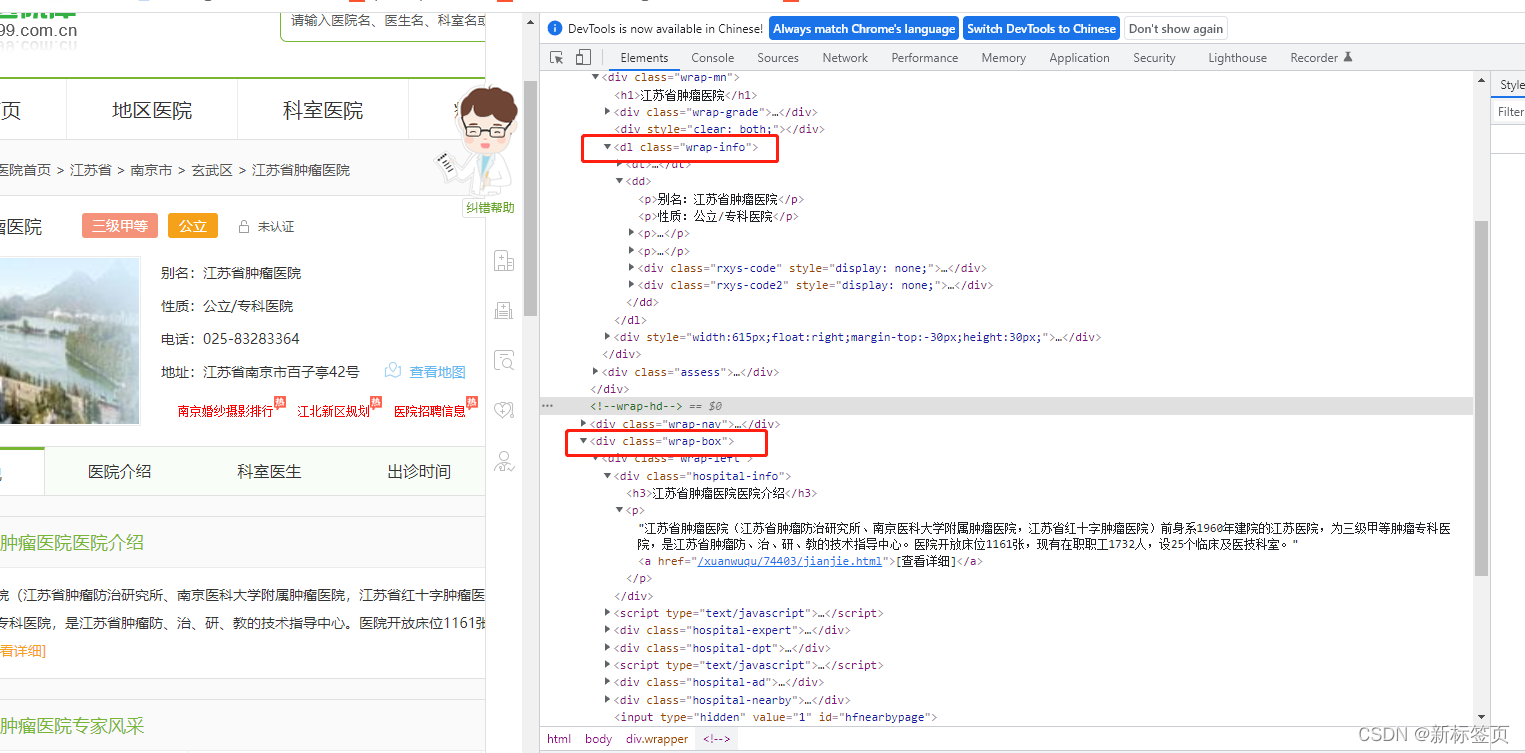Click the lock icon next to 未认证
The height and width of the screenshot is (753, 1525).
(243, 227)
